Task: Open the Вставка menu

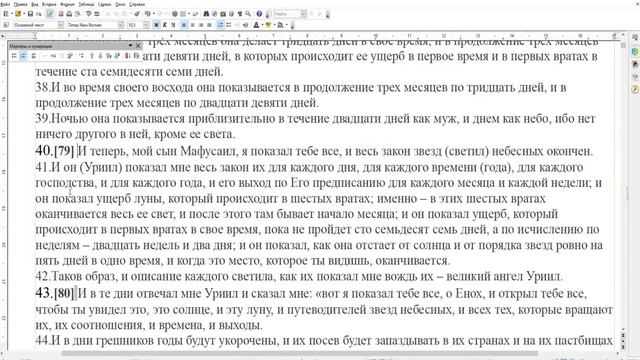Action: coord(49,4)
